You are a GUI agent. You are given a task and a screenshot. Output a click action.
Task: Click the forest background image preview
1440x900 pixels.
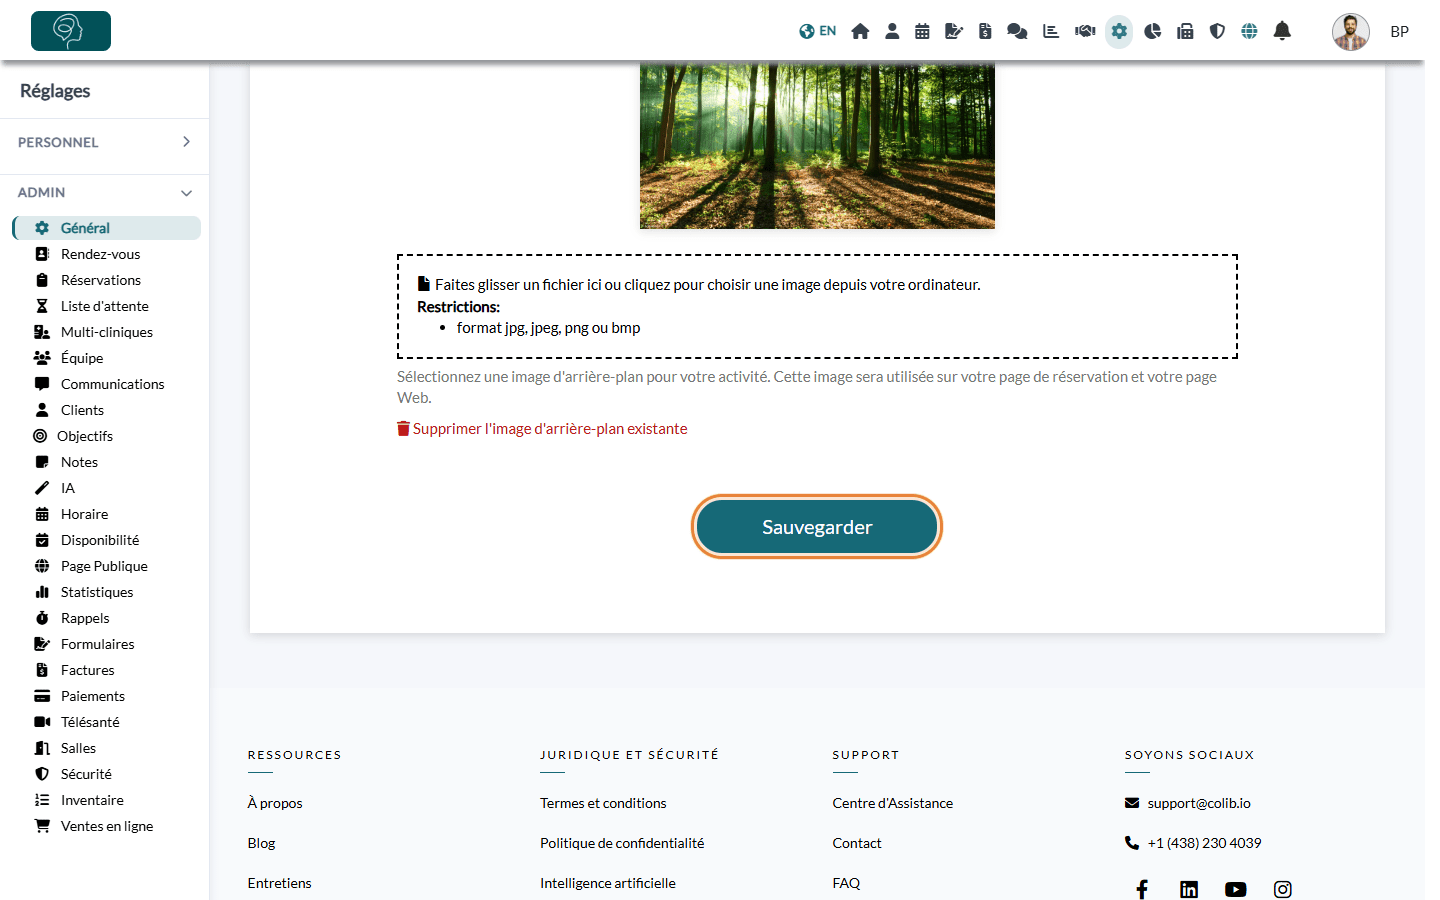click(x=817, y=146)
